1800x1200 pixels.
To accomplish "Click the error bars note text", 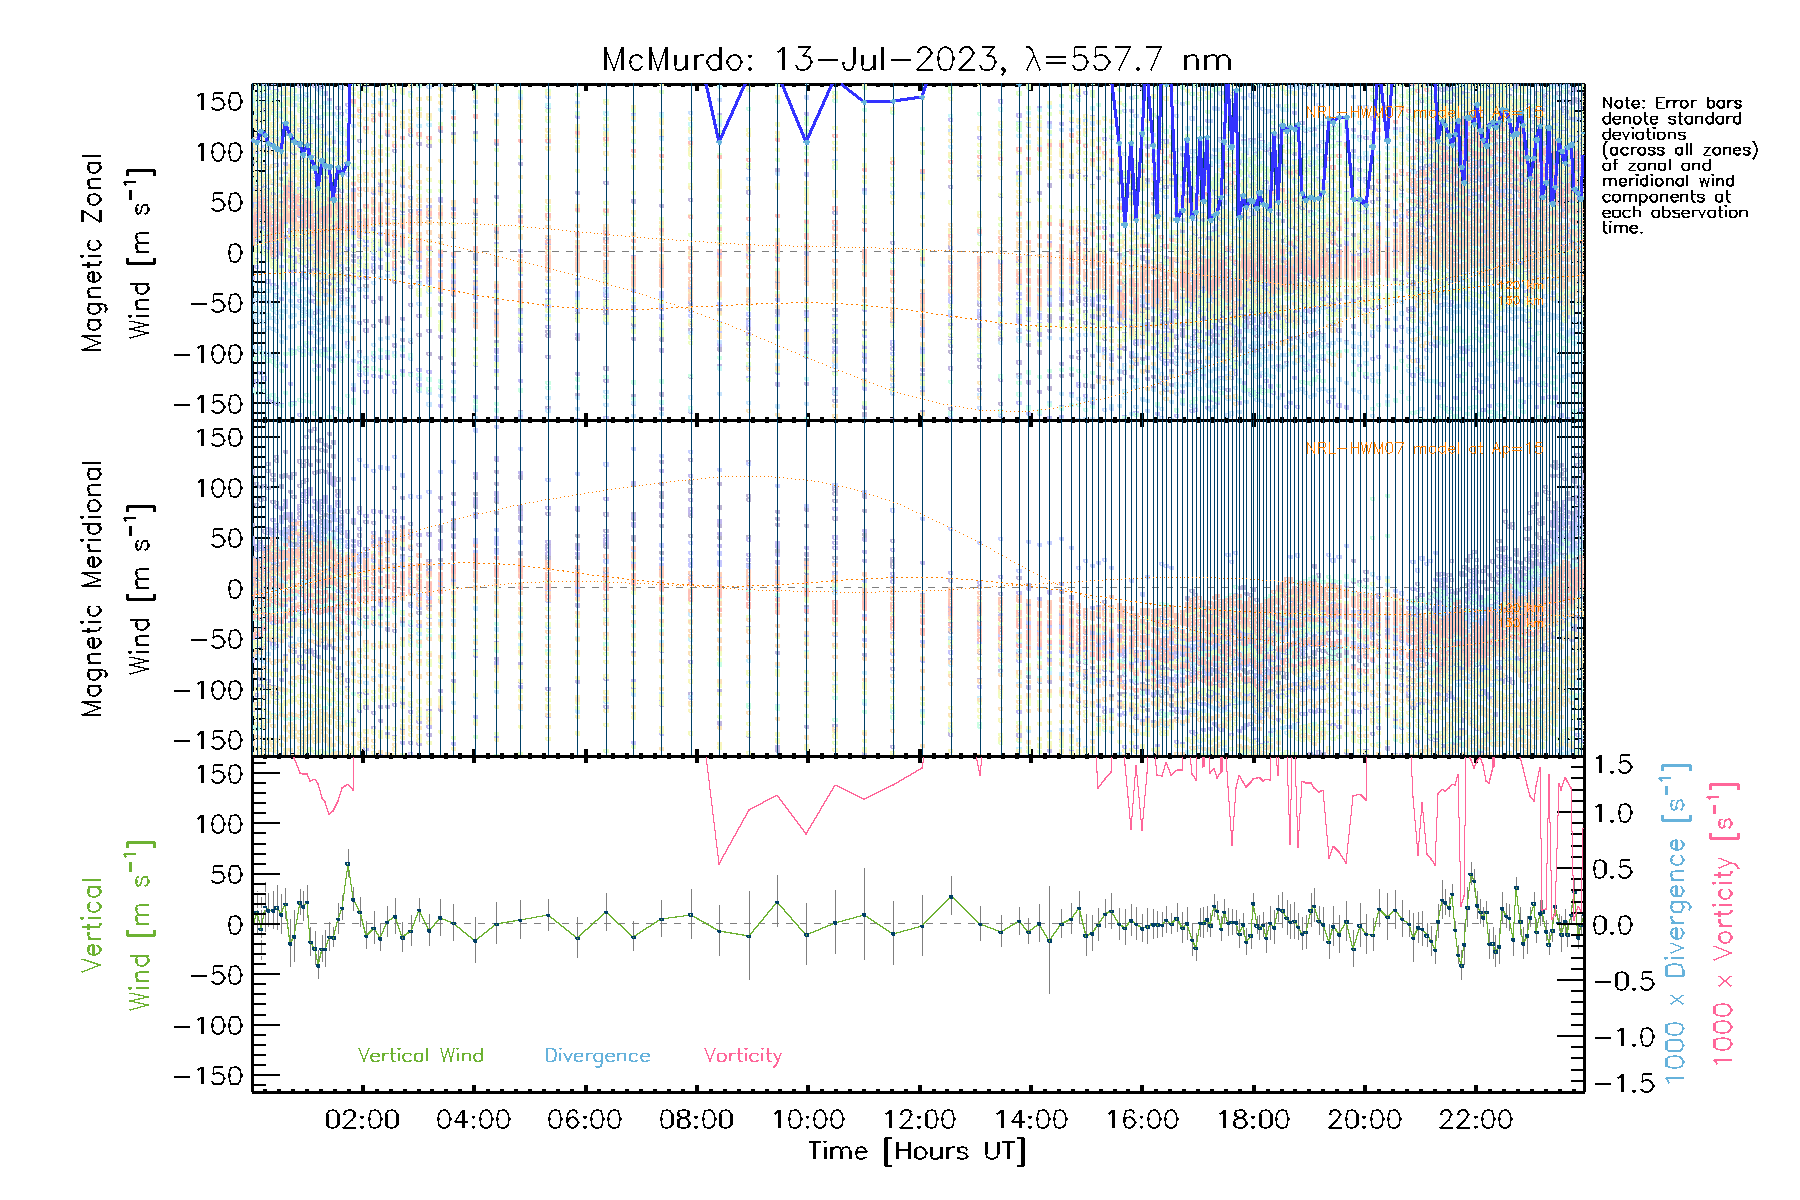I will tap(1678, 165).
